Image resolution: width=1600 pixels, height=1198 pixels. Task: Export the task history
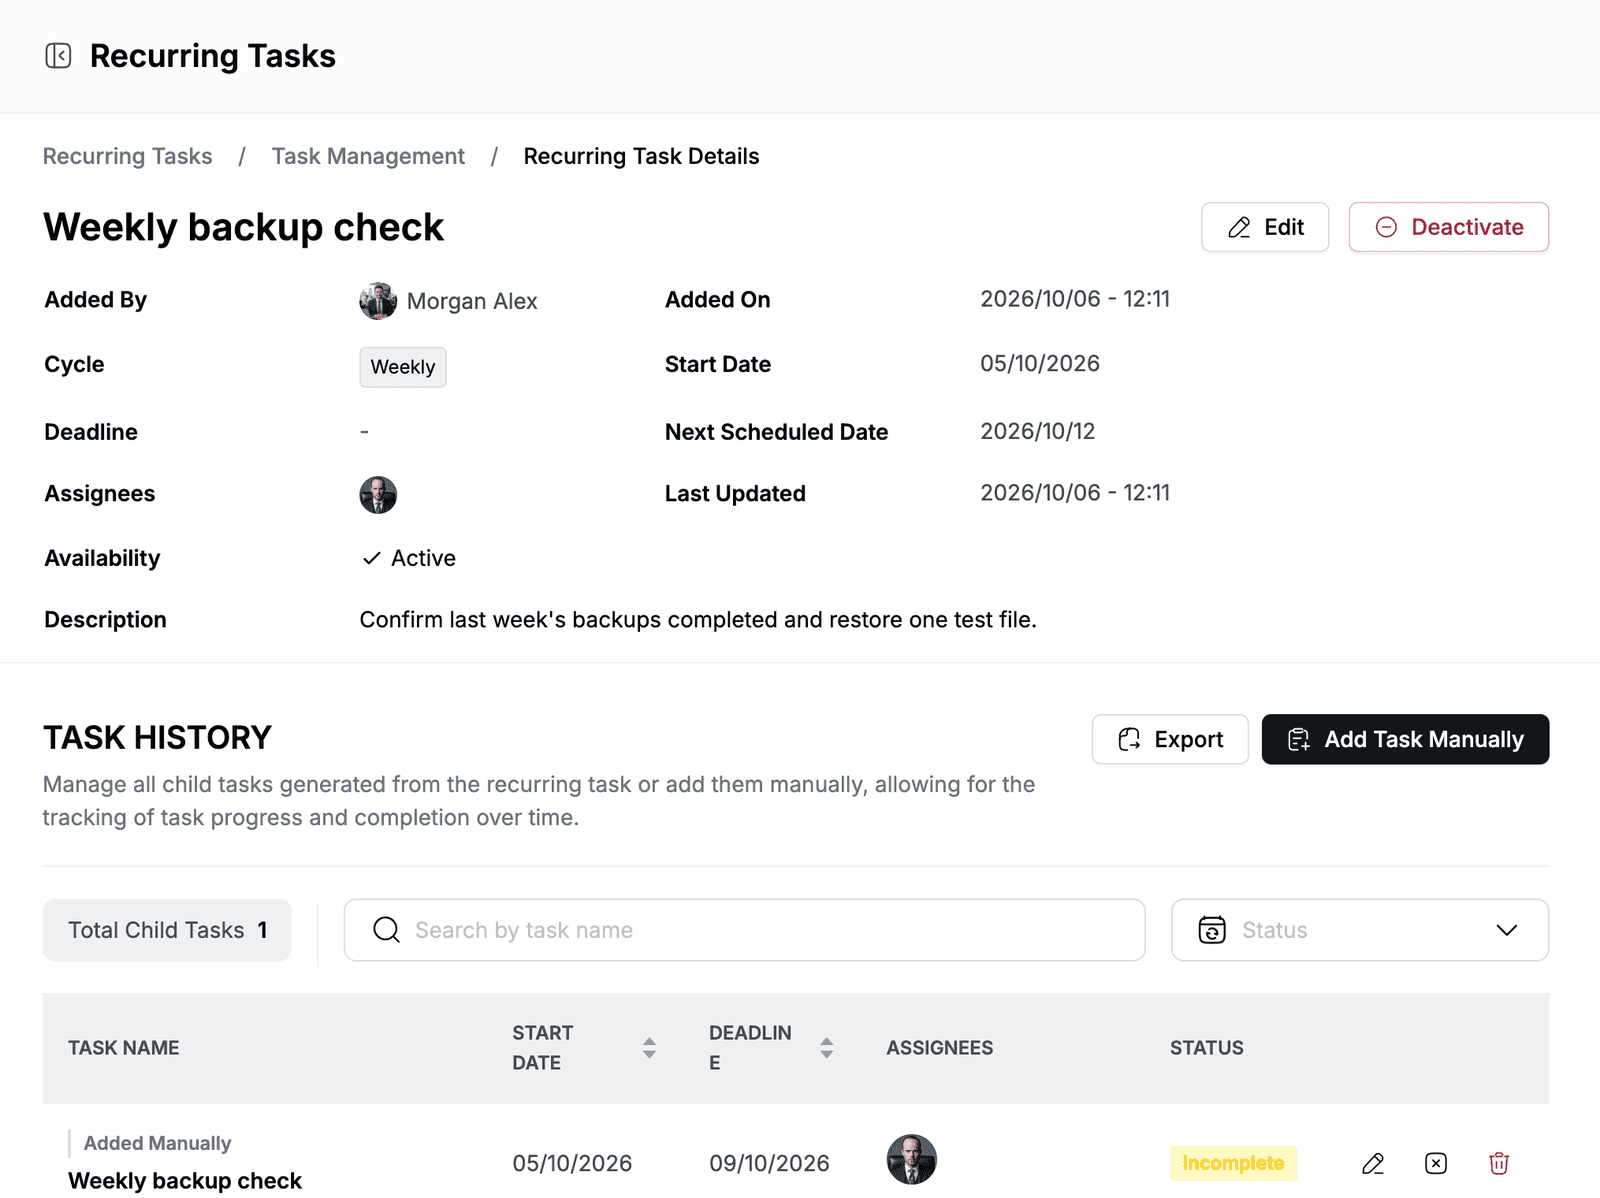[1170, 739]
